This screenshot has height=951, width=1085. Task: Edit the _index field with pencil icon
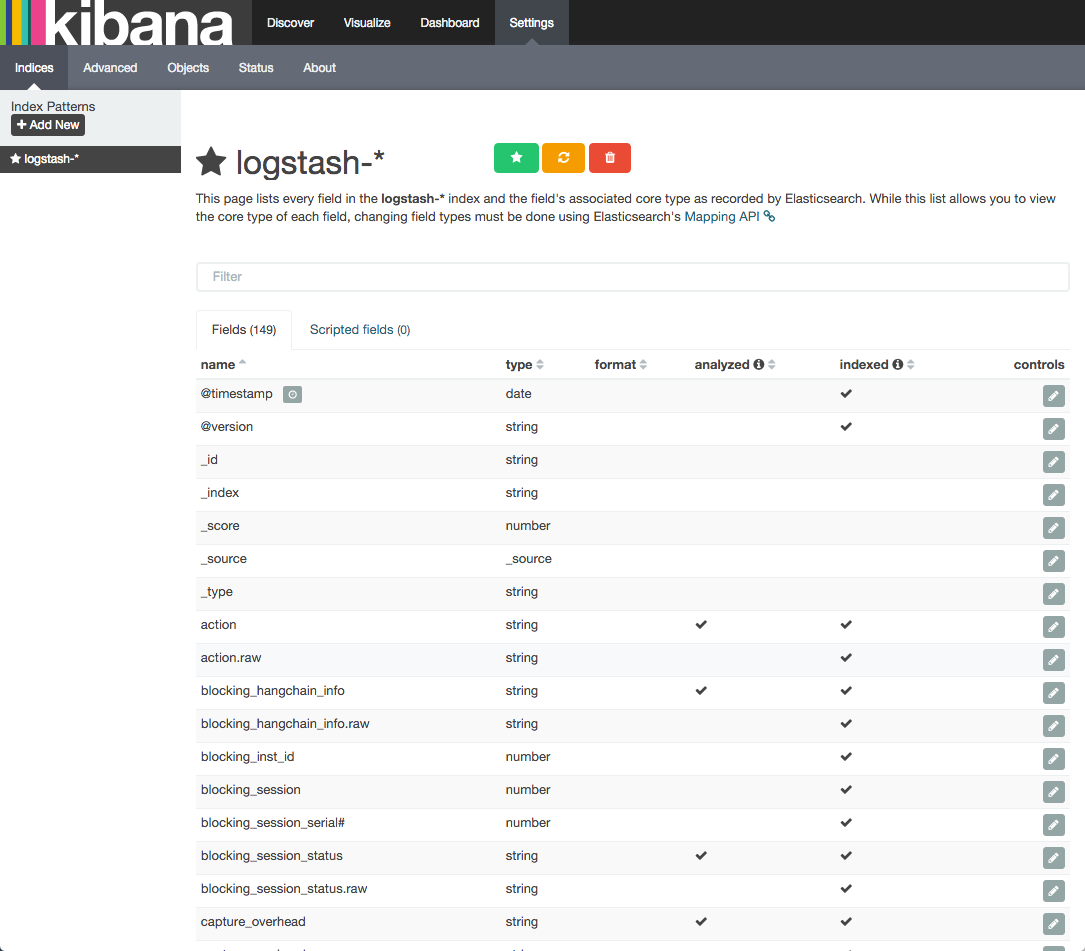(x=1053, y=495)
